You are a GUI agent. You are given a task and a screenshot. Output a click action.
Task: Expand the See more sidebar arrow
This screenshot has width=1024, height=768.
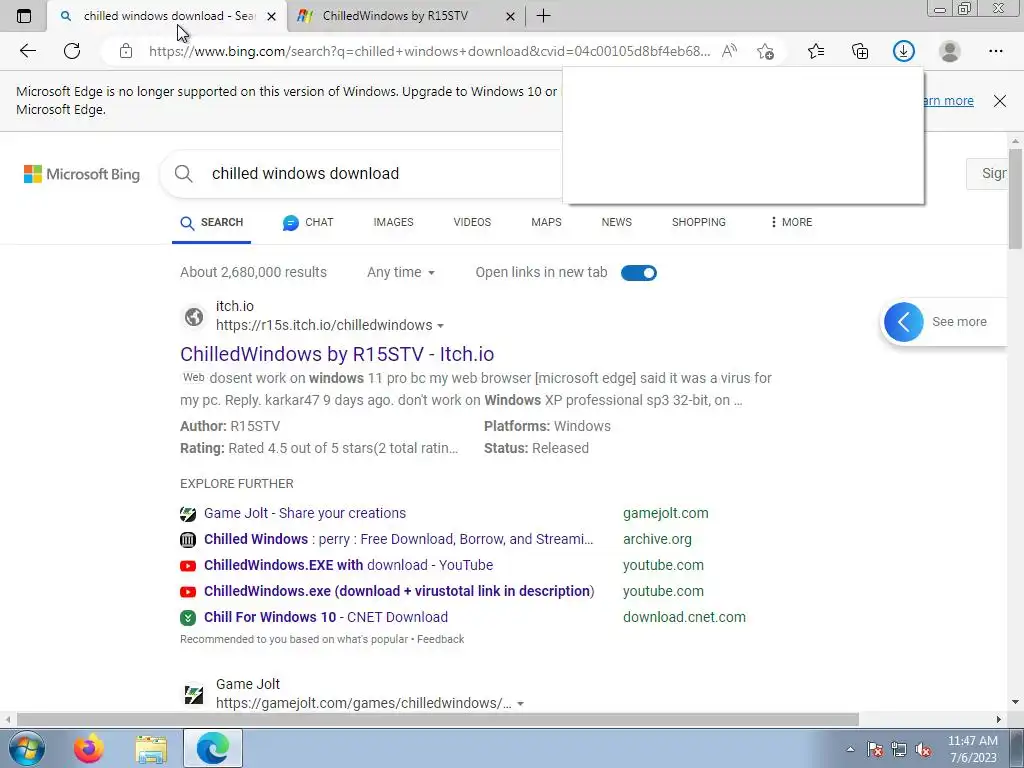click(904, 322)
